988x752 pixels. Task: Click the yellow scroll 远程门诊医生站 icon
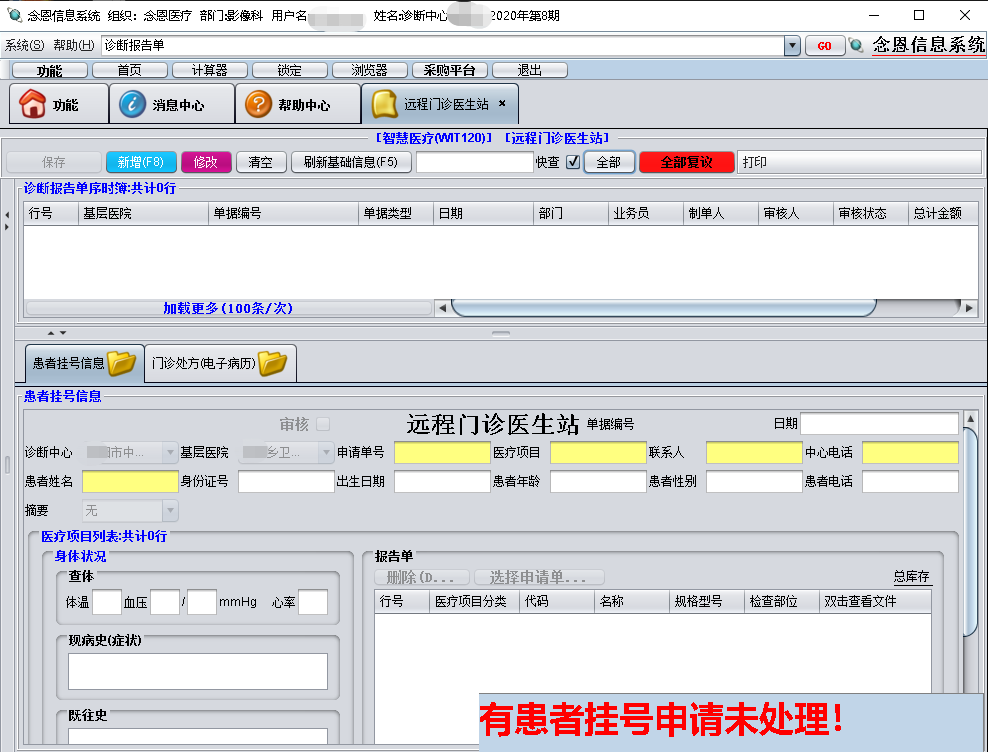pyautogui.click(x=383, y=104)
